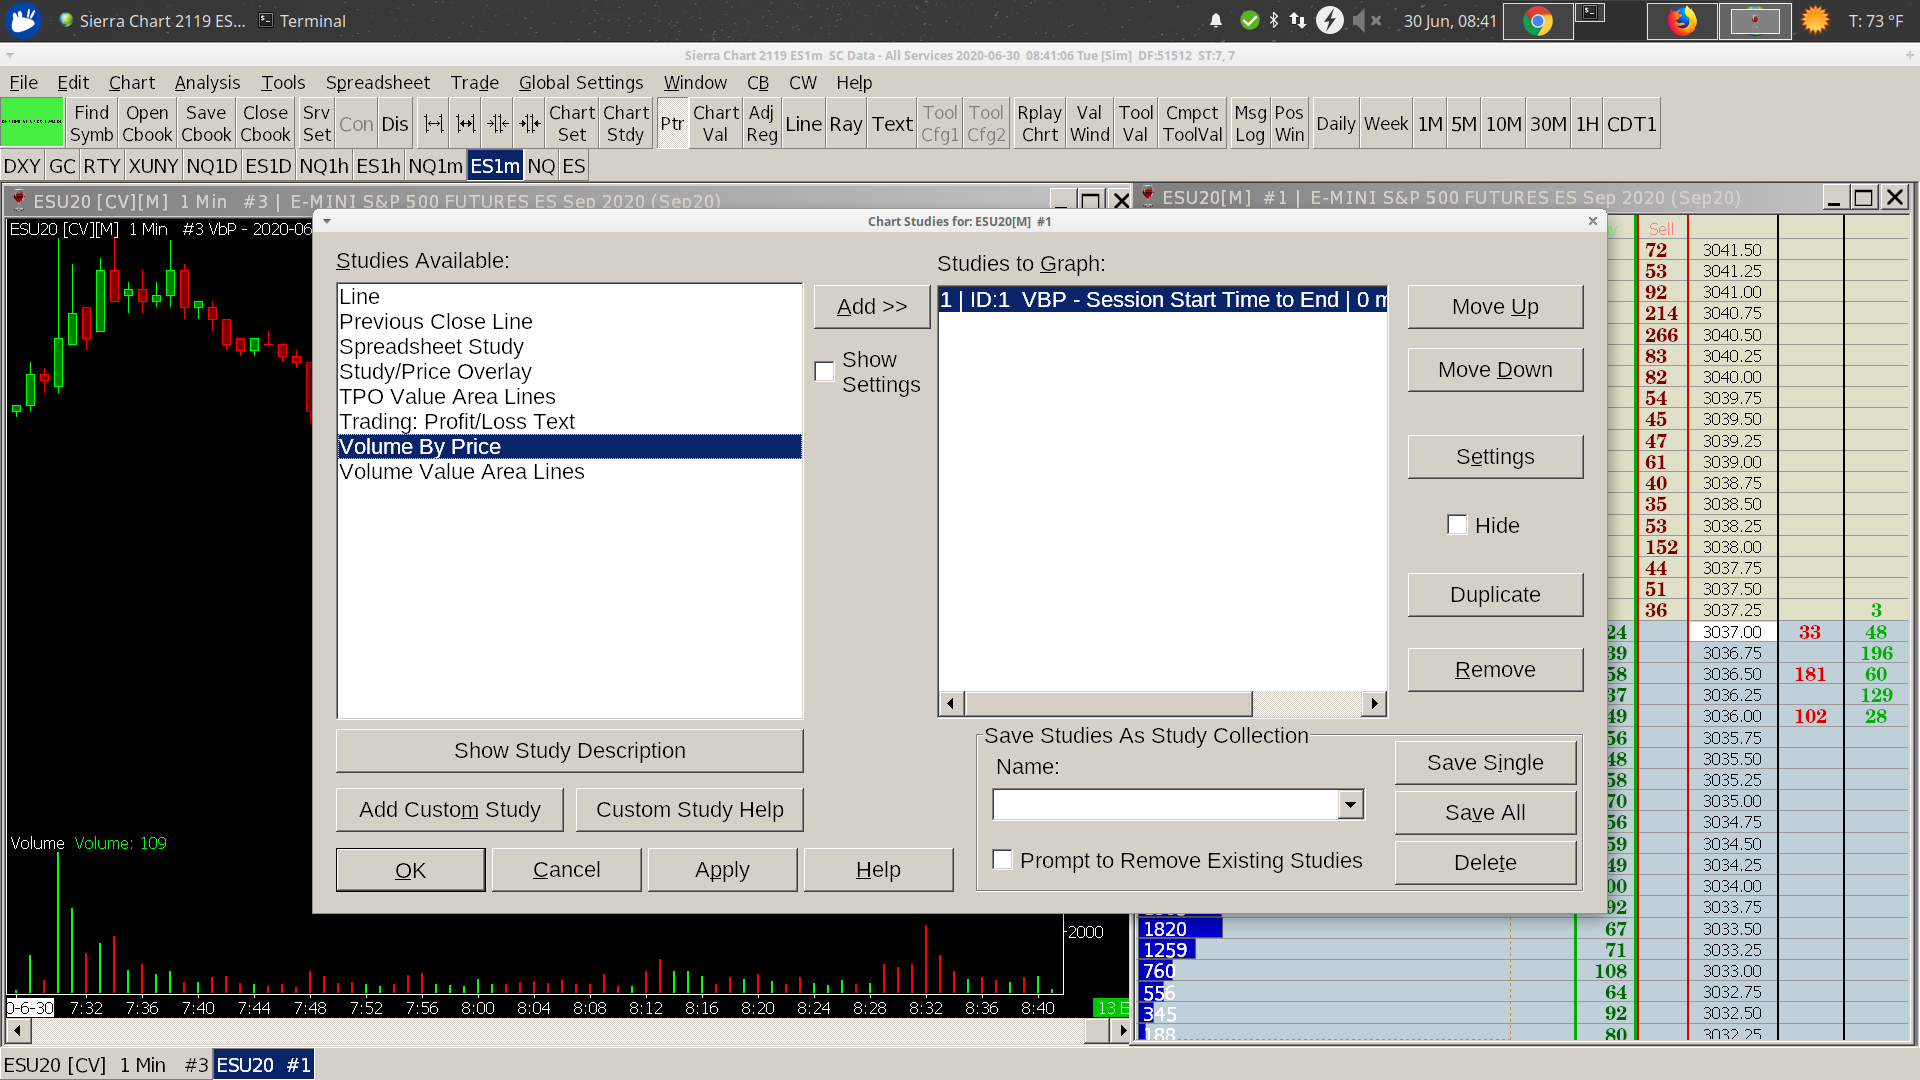Screen dimensions: 1920x1080
Task: Open the Global Settings menu
Action: click(580, 83)
